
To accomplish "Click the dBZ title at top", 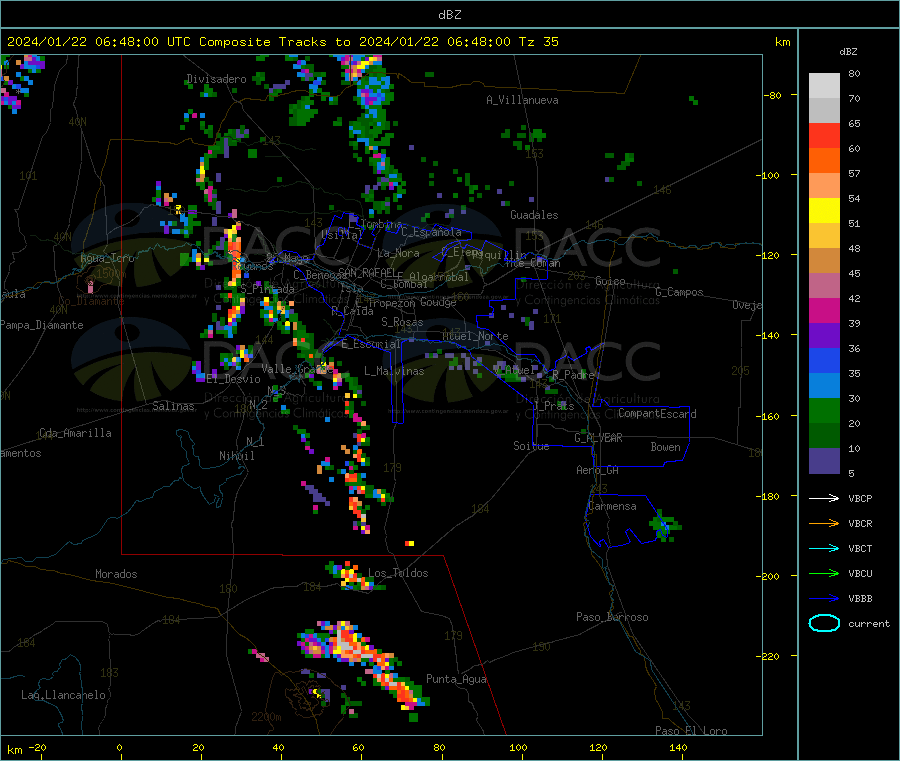I will click(449, 15).
